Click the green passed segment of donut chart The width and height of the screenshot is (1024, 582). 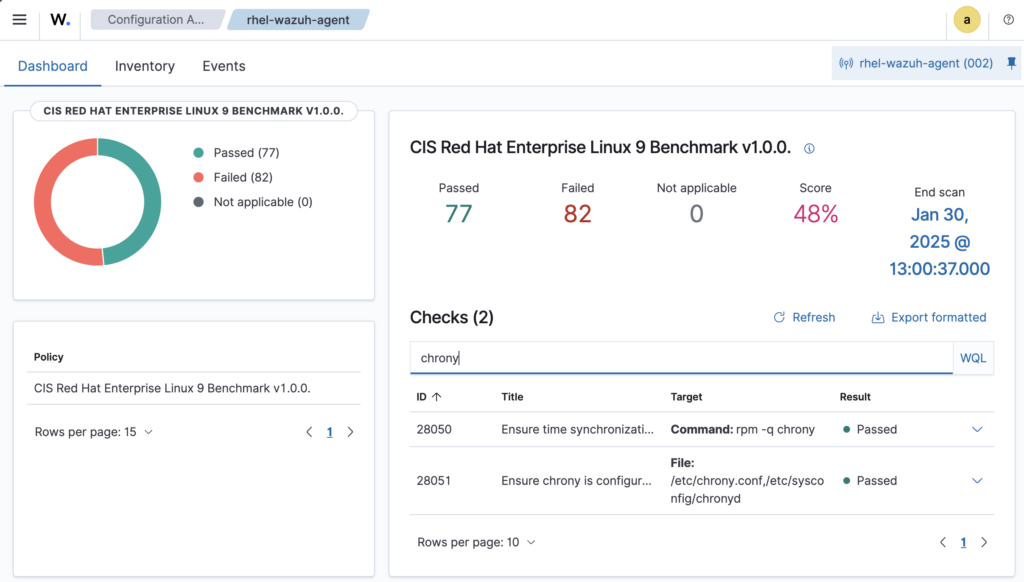[152, 201]
